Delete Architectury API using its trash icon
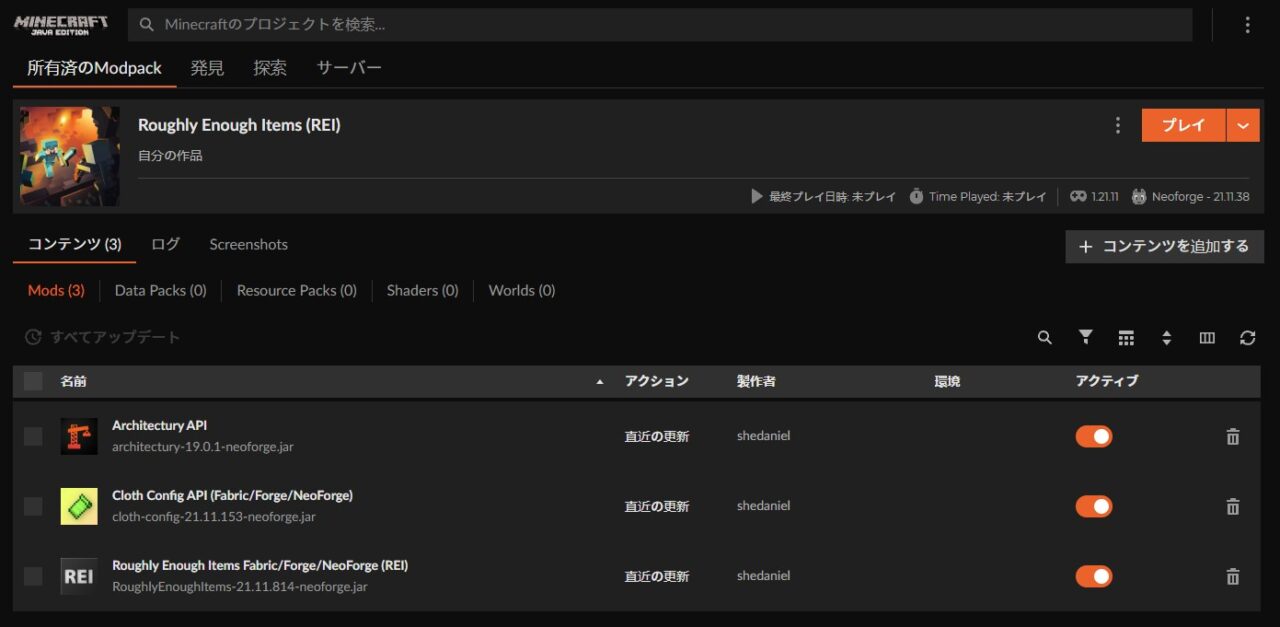This screenshot has width=1280, height=627. [1233, 436]
